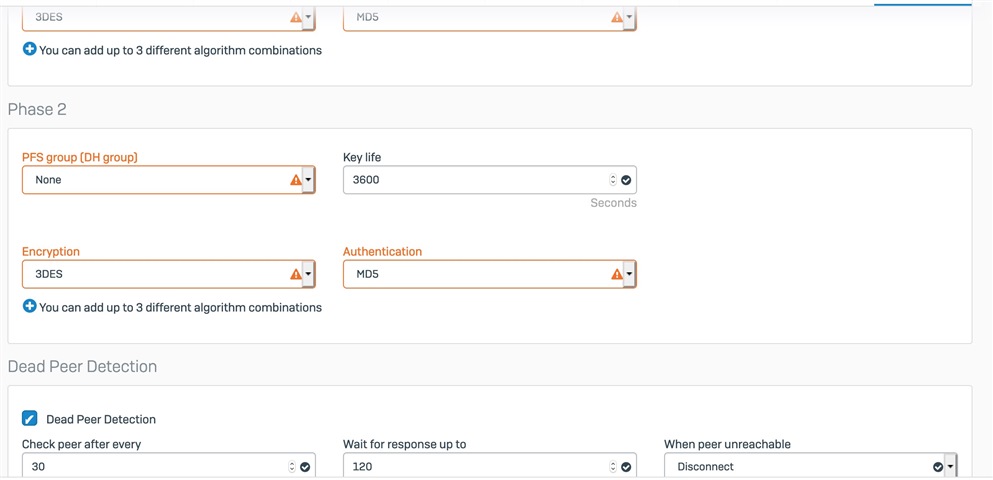Uncheck the Dead Peer Detection checkbox

click(x=29, y=419)
